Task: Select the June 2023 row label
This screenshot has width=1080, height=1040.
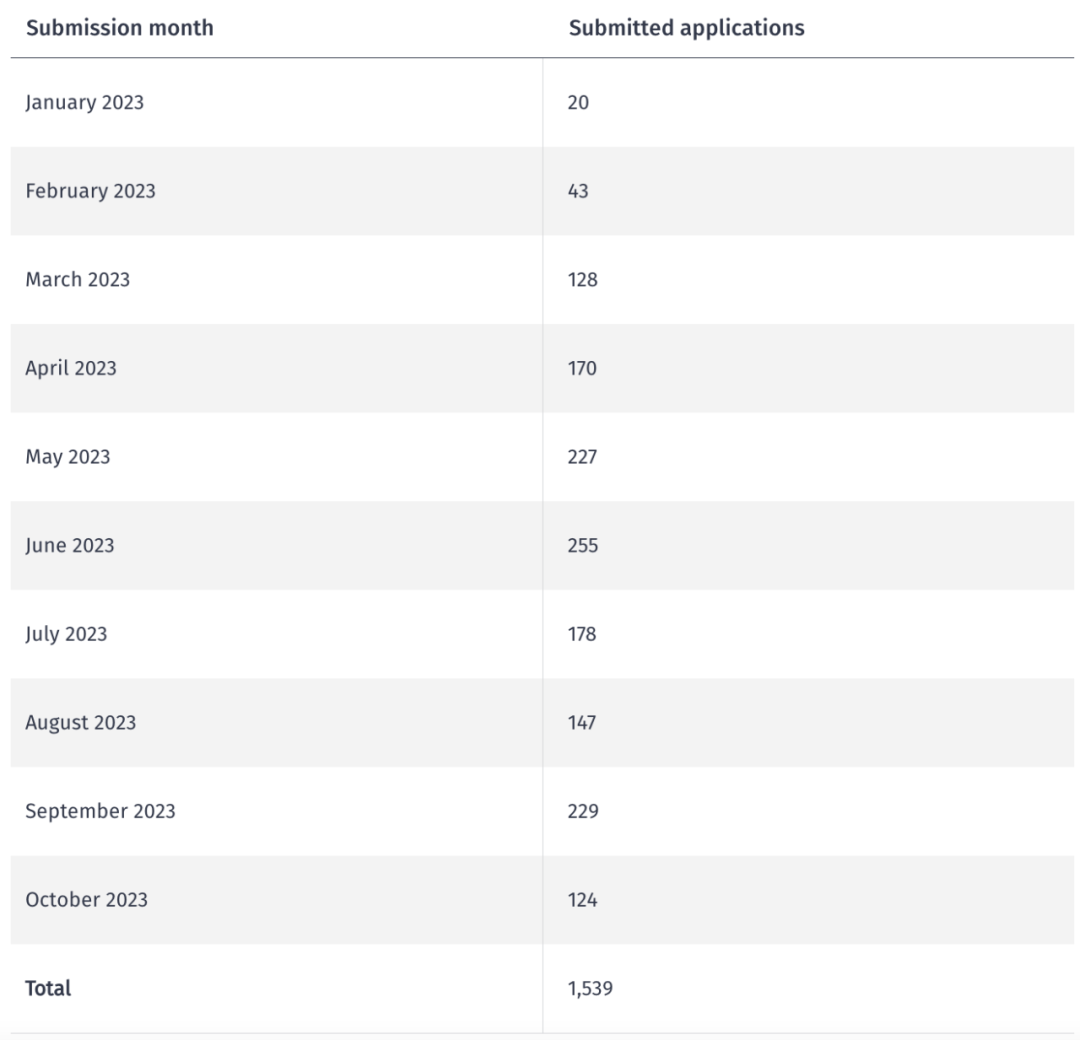Action: 70,545
